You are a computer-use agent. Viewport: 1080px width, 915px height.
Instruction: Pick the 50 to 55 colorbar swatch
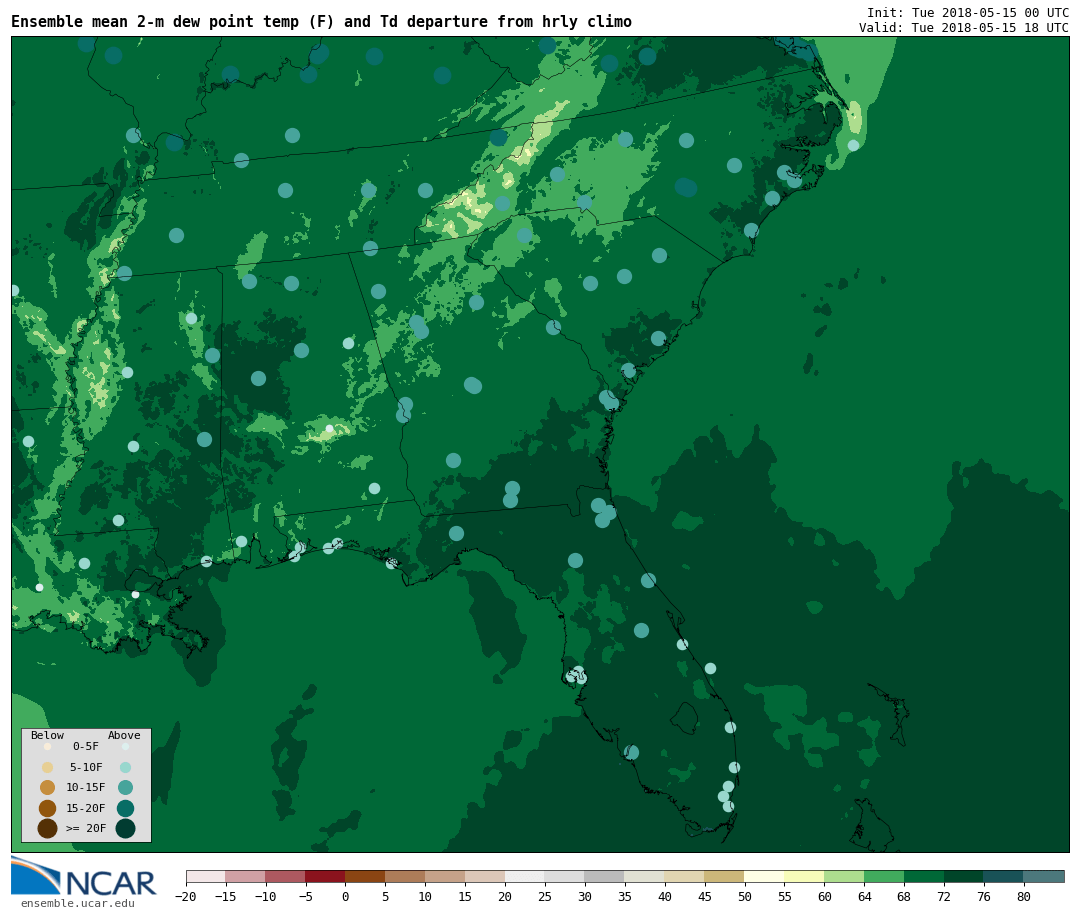(765, 876)
